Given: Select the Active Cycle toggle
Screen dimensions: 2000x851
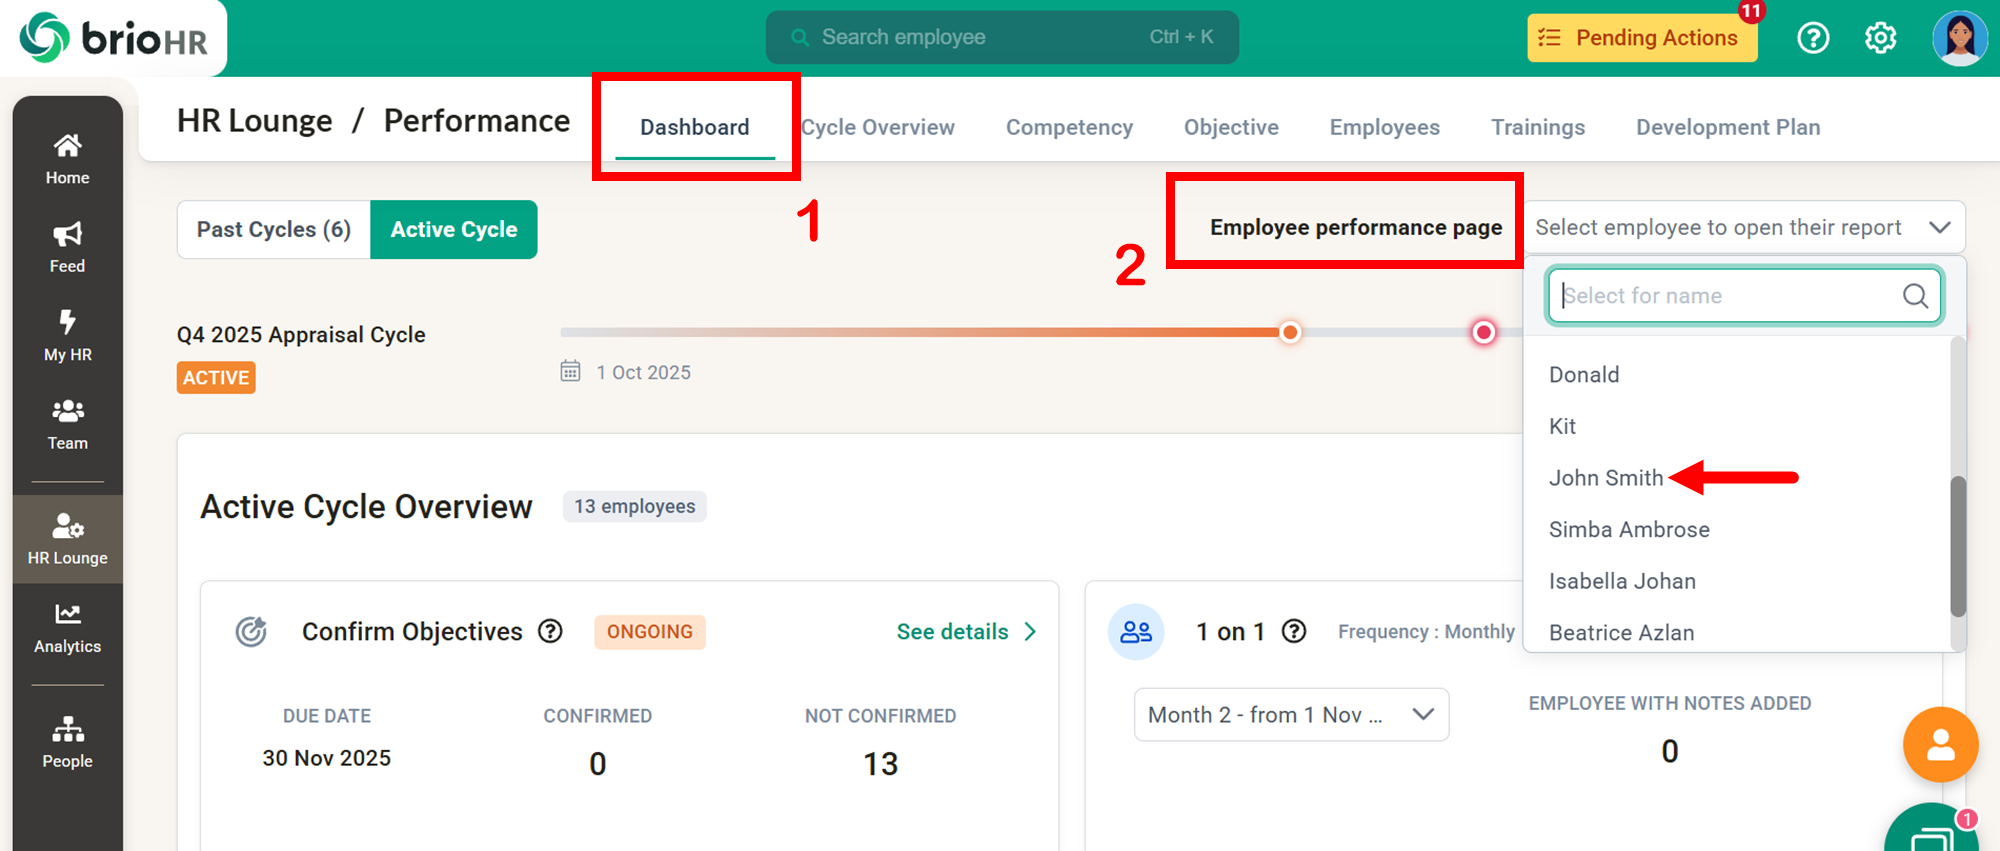Looking at the screenshot, I should tap(454, 229).
